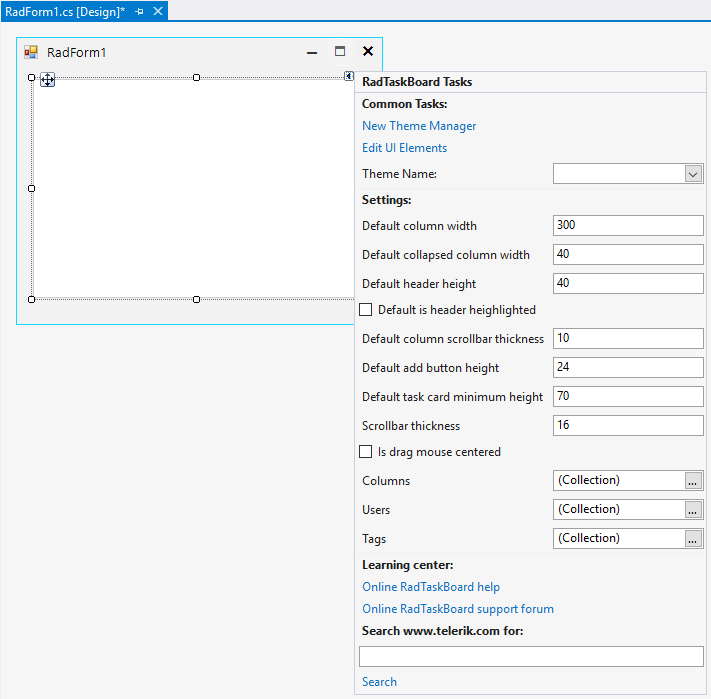Maximize the RadForm1 form window

[340, 51]
